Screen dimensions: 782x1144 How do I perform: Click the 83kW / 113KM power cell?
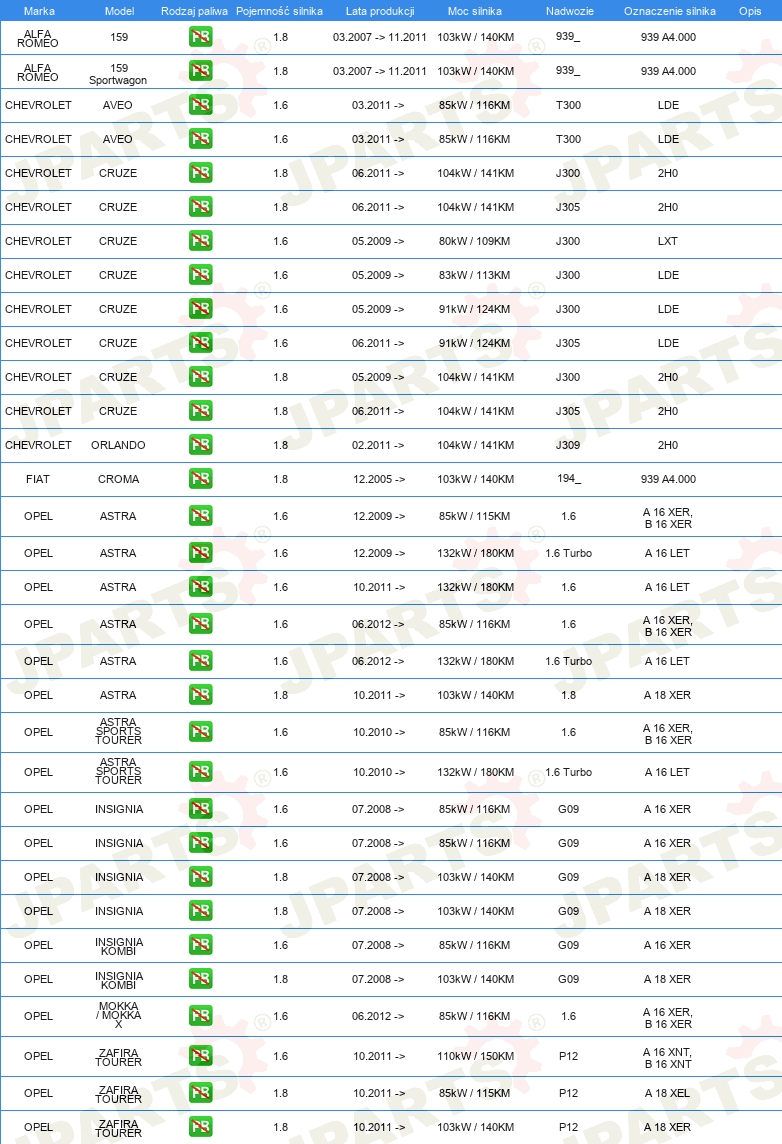click(474, 275)
